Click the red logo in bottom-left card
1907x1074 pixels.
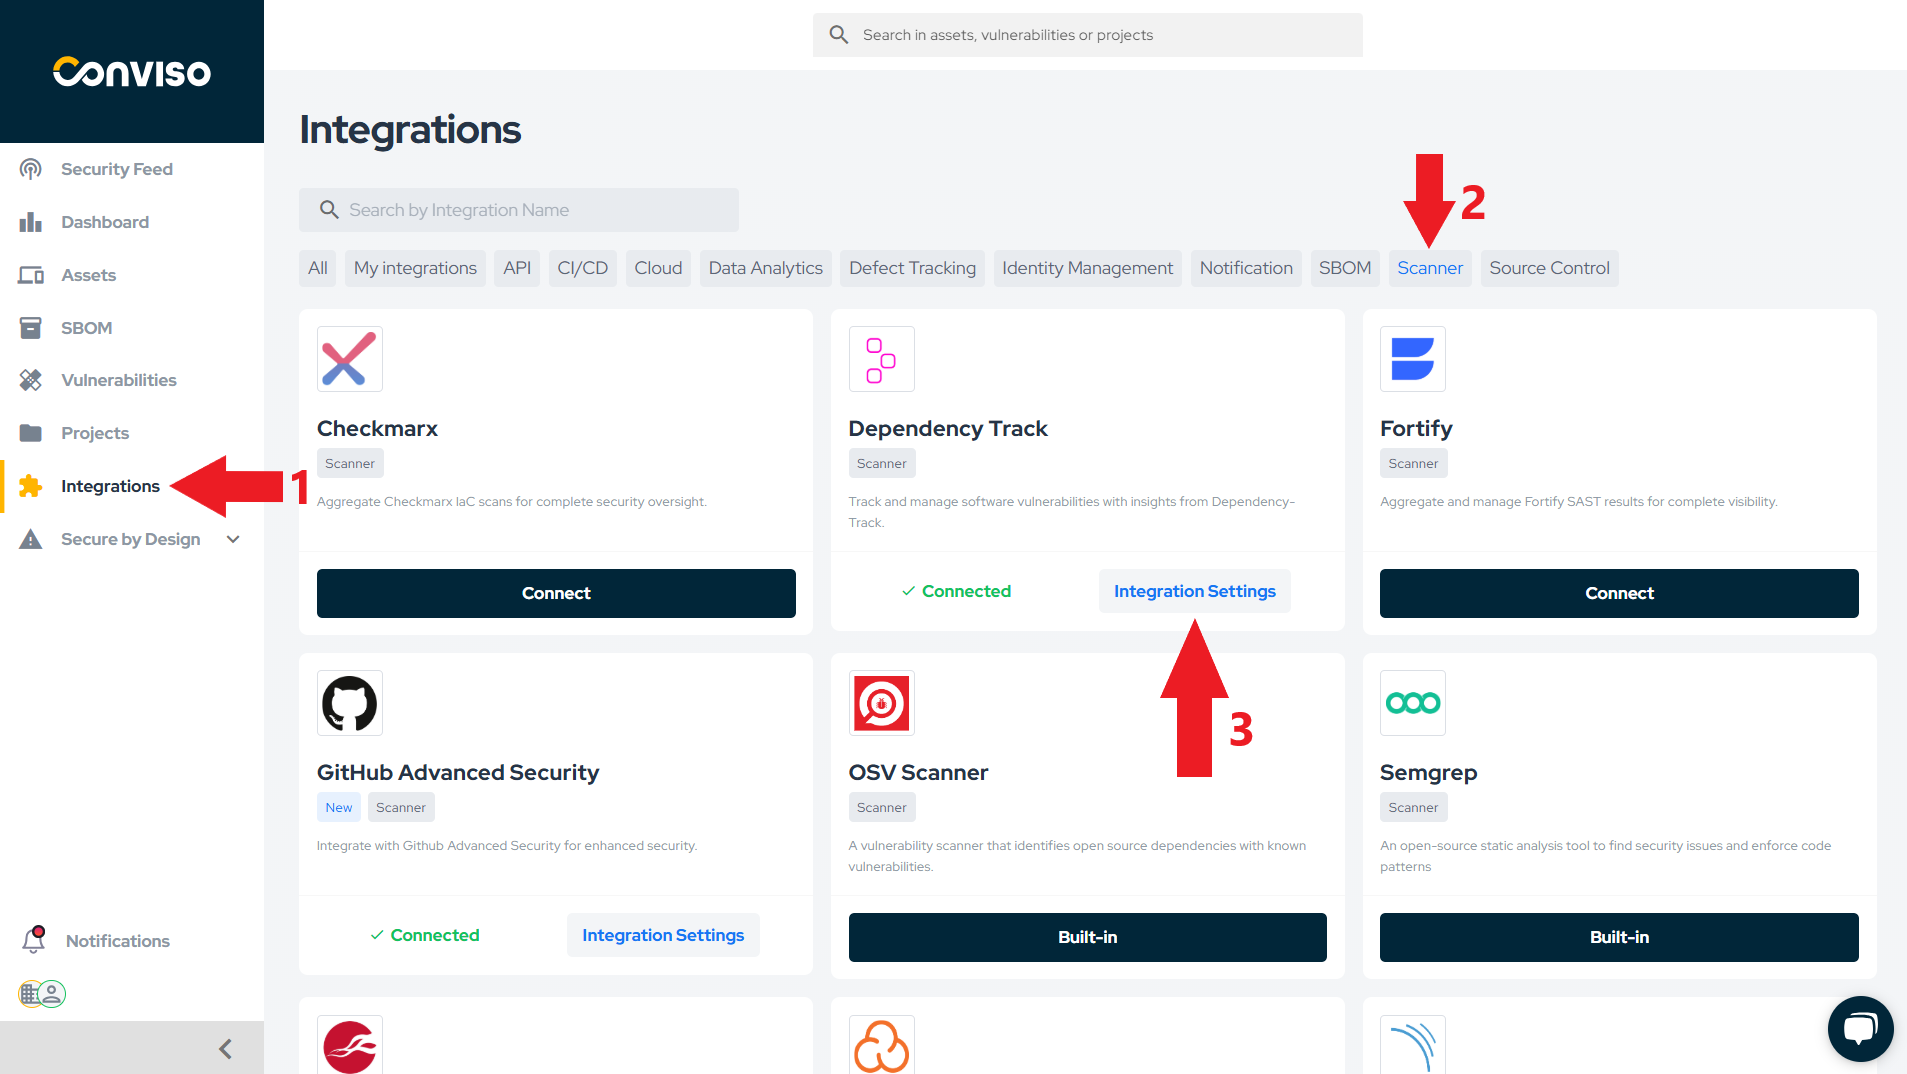(x=350, y=1046)
